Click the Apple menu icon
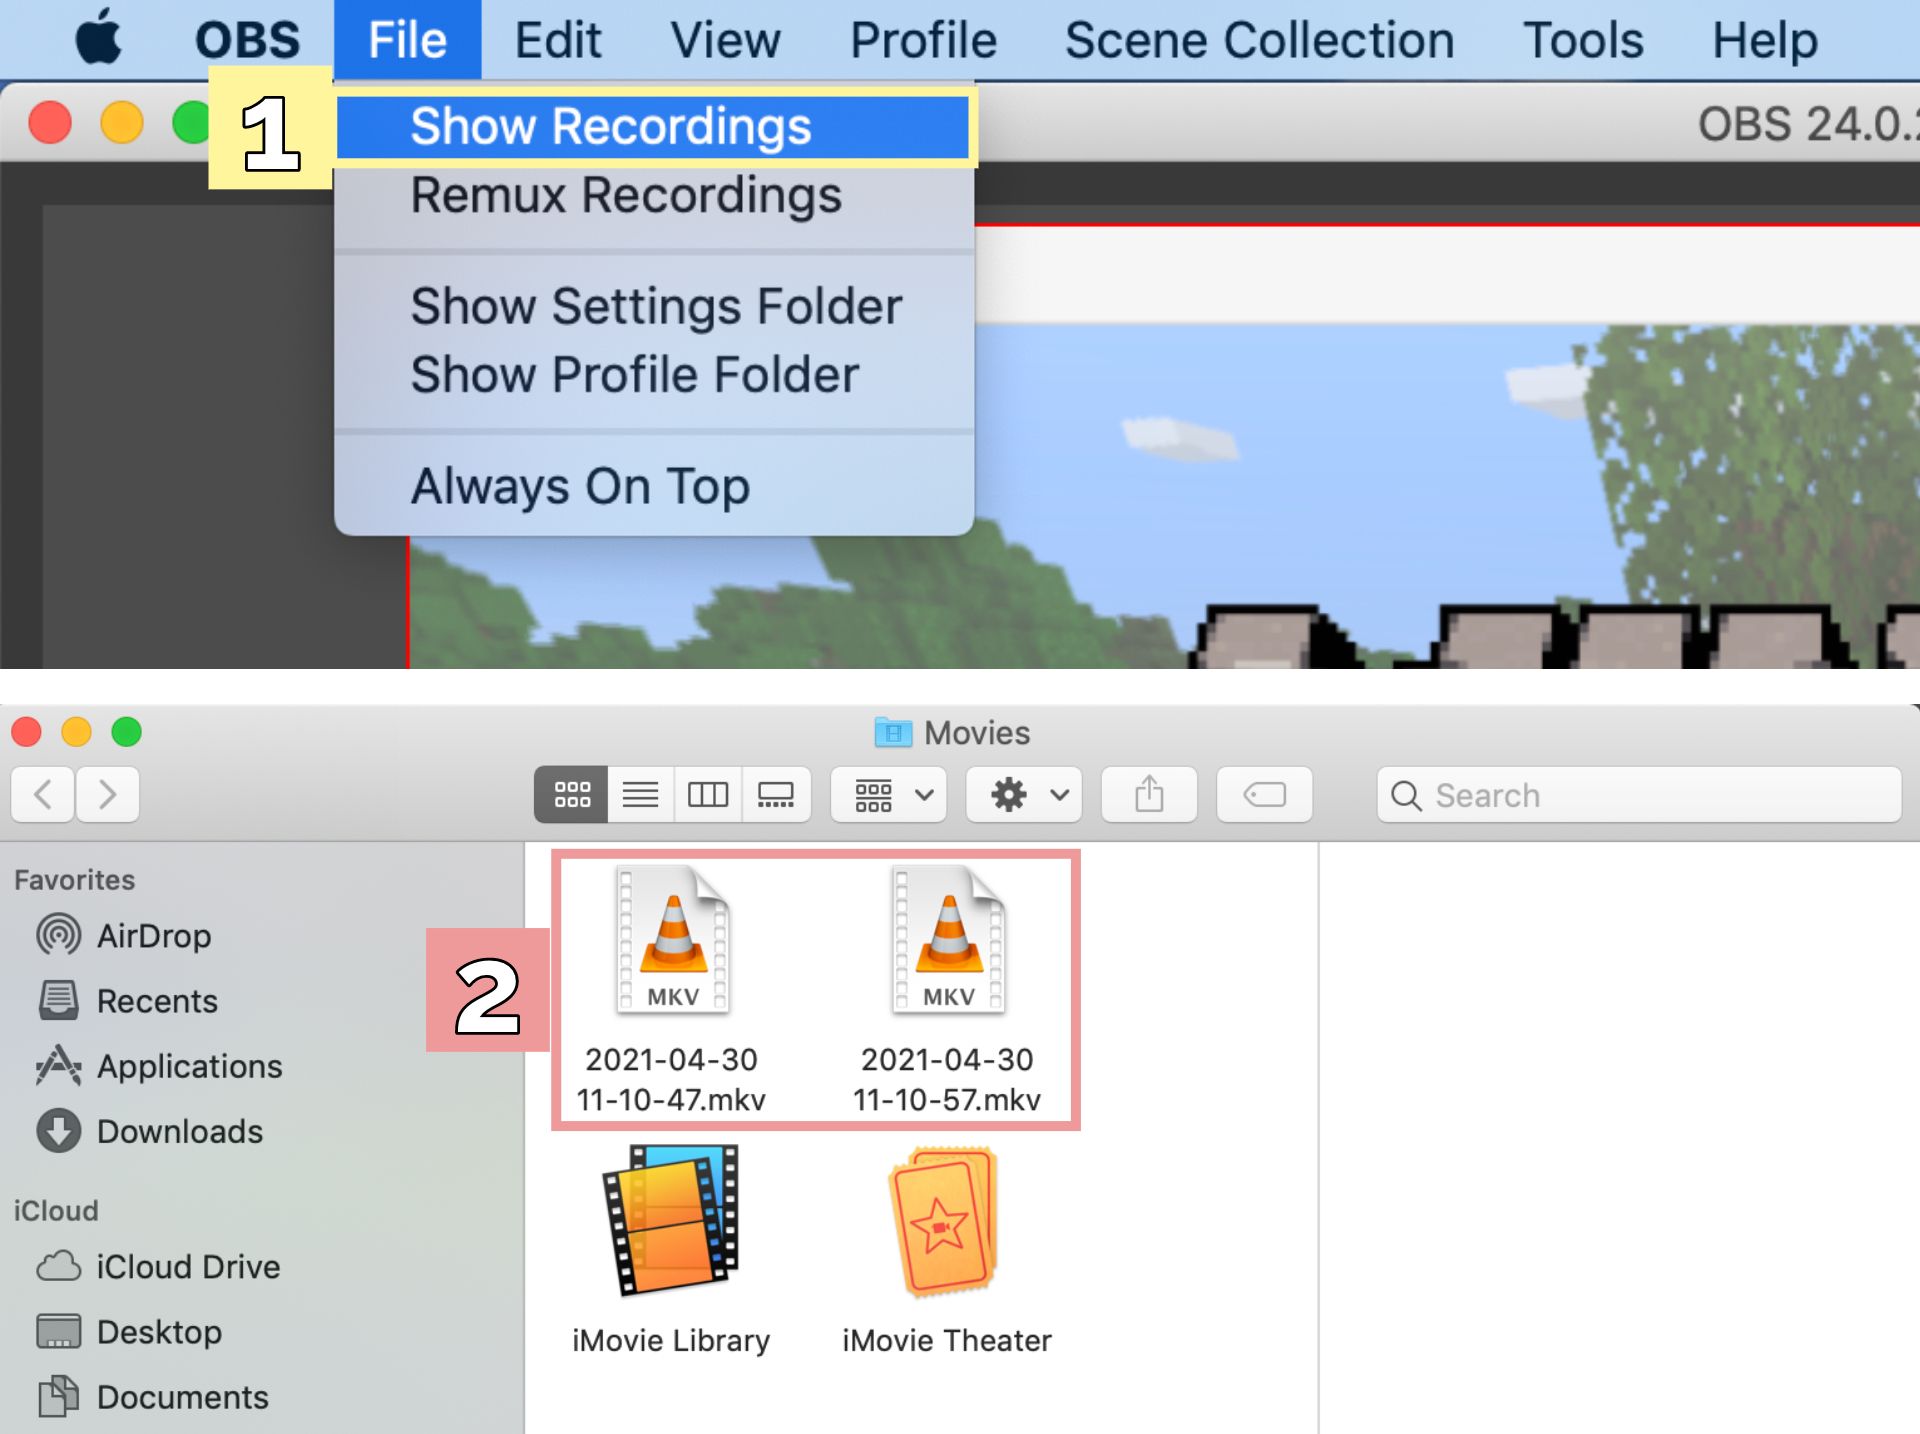The image size is (1920, 1434). click(x=98, y=38)
